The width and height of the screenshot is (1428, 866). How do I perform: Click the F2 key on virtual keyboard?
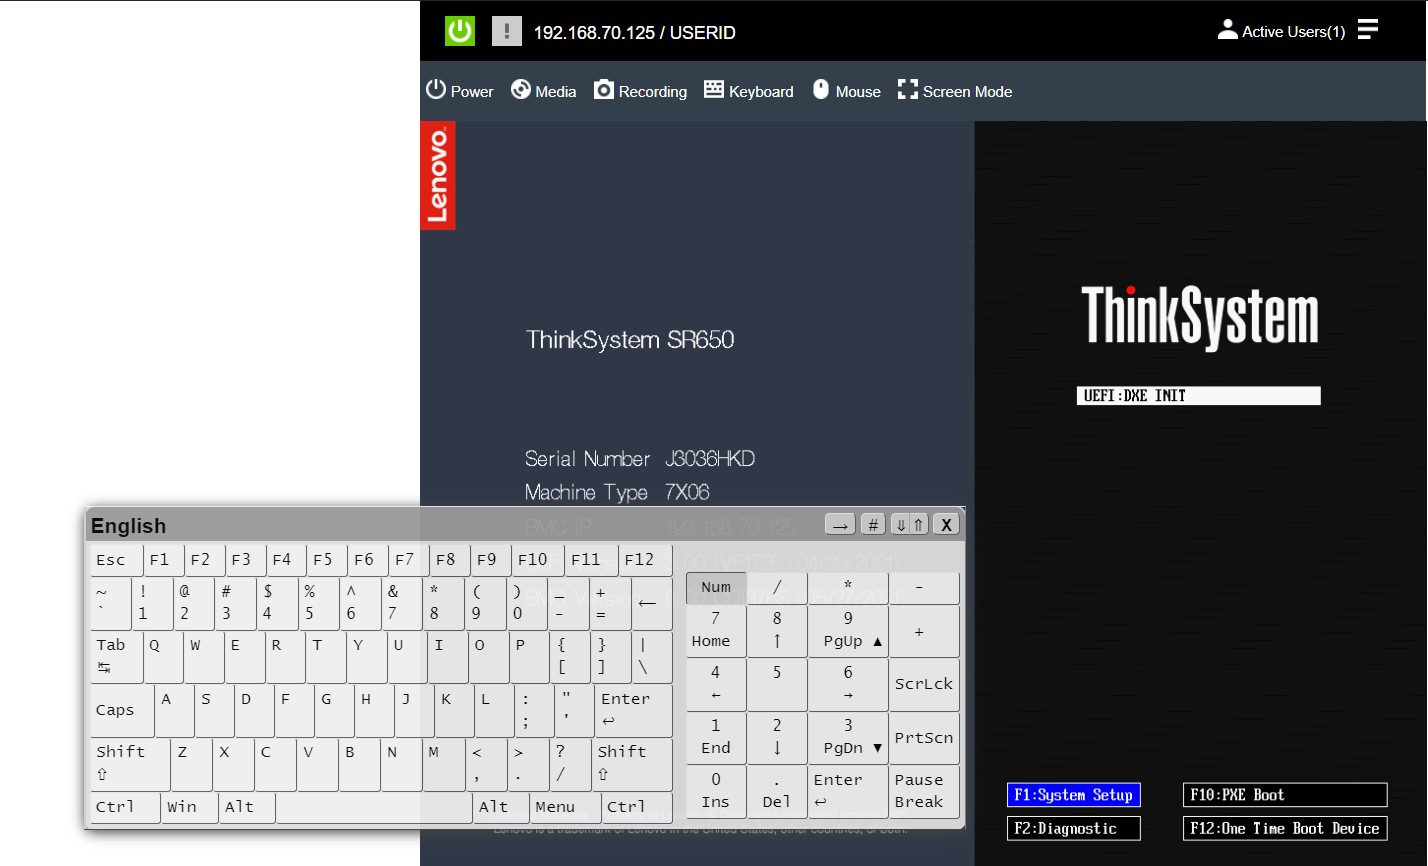click(x=205, y=560)
